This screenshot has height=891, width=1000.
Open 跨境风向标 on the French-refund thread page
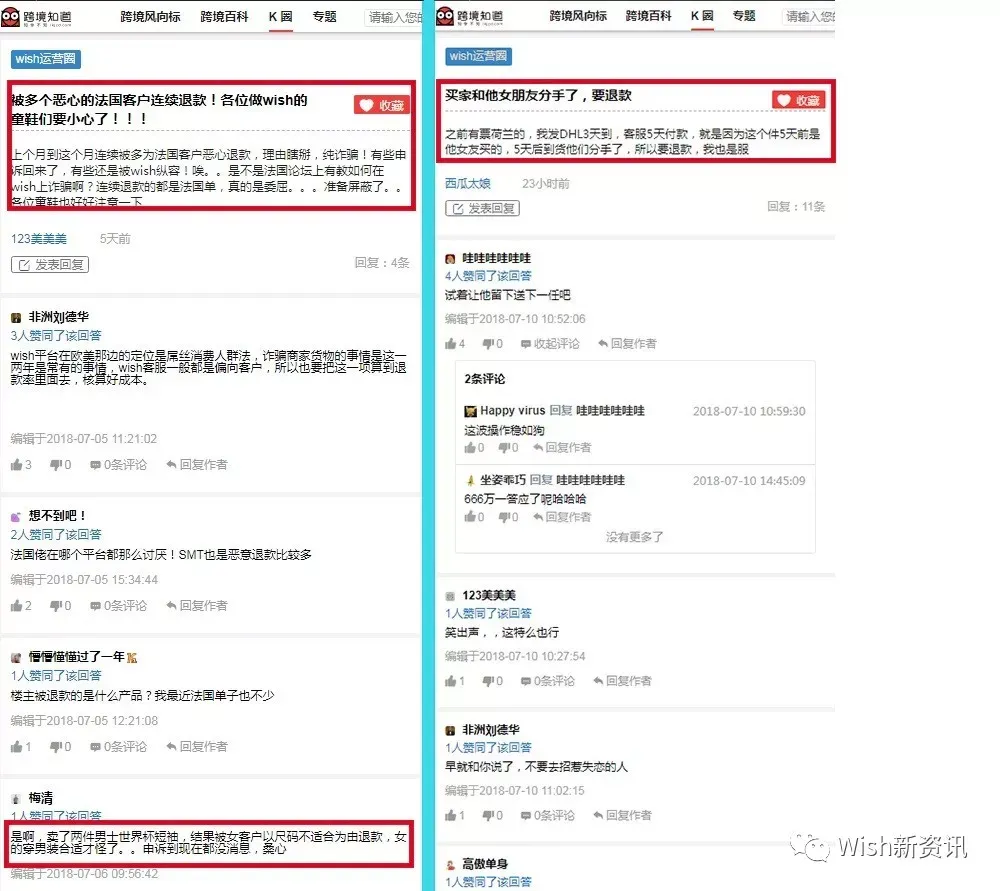pos(151,17)
